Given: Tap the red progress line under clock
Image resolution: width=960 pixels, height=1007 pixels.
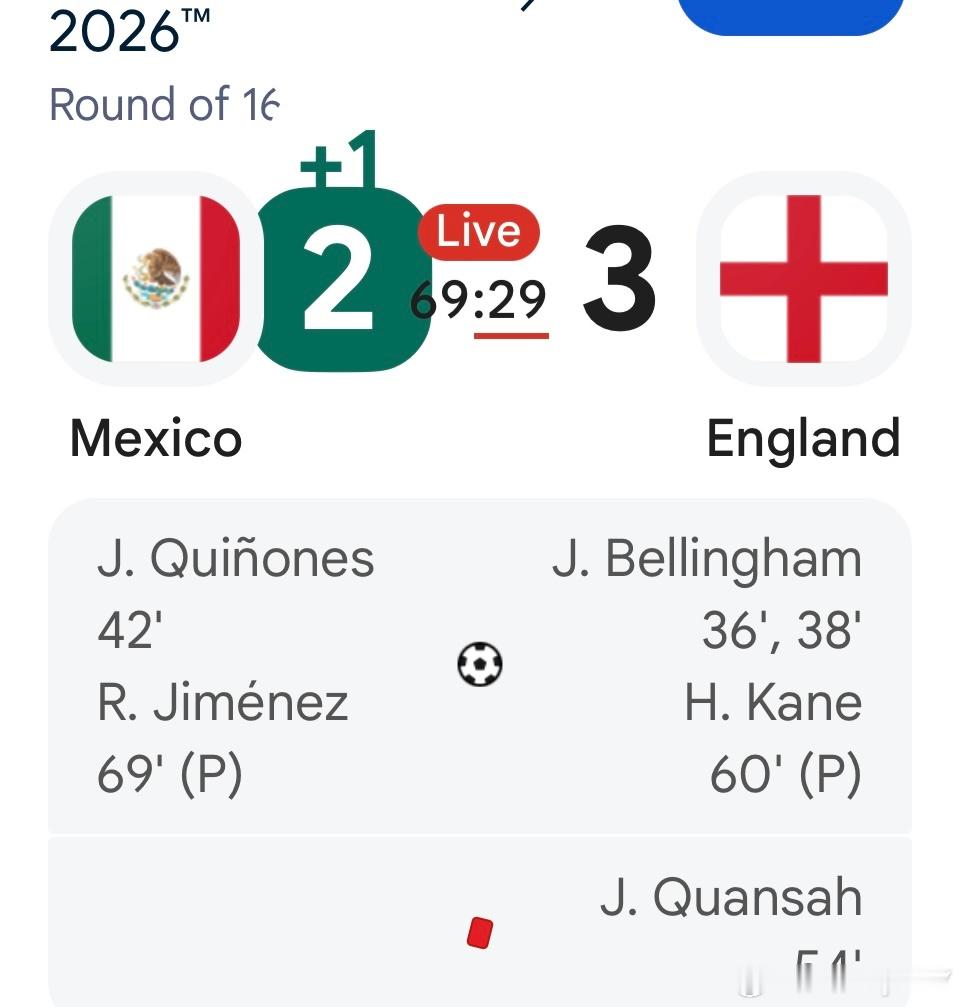Looking at the screenshot, I should point(511,335).
